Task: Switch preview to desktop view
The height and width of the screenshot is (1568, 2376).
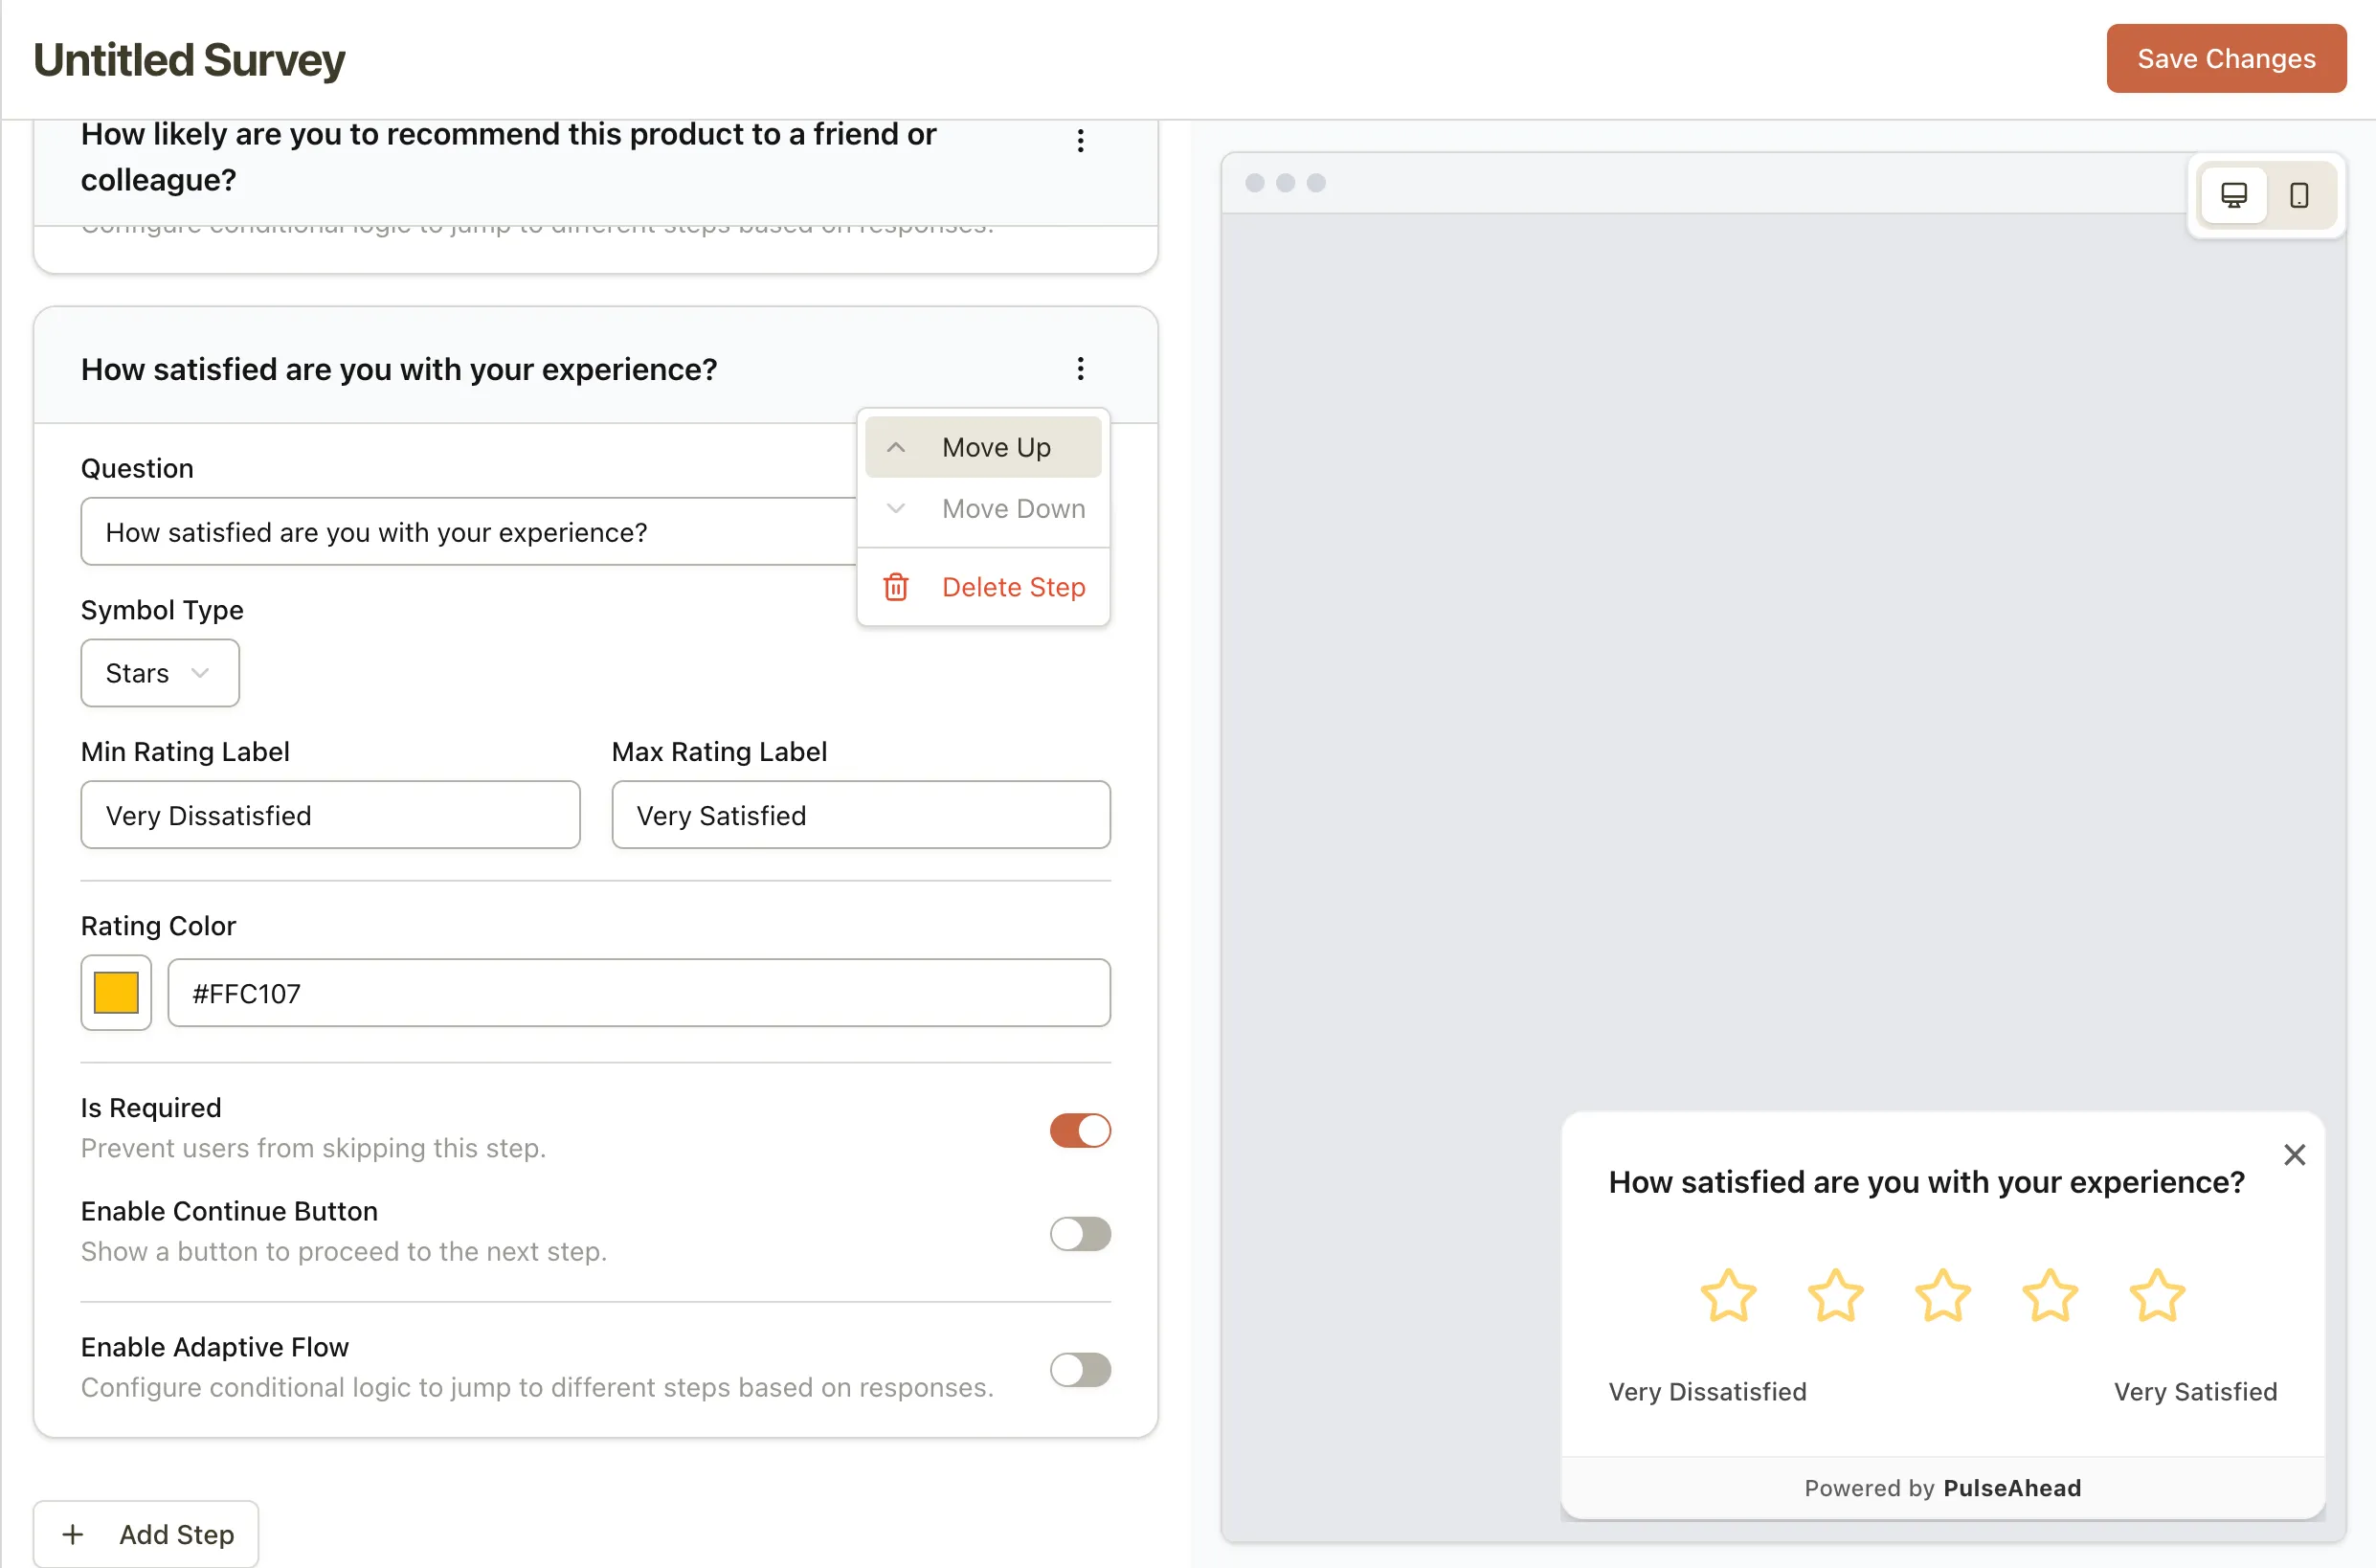Action: click(x=2235, y=195)
